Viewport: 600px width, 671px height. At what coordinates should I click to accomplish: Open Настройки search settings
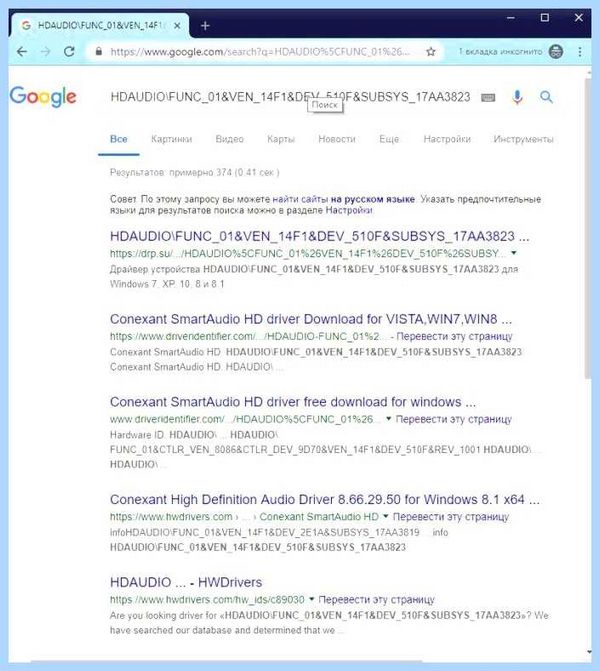tap(447, 139)
